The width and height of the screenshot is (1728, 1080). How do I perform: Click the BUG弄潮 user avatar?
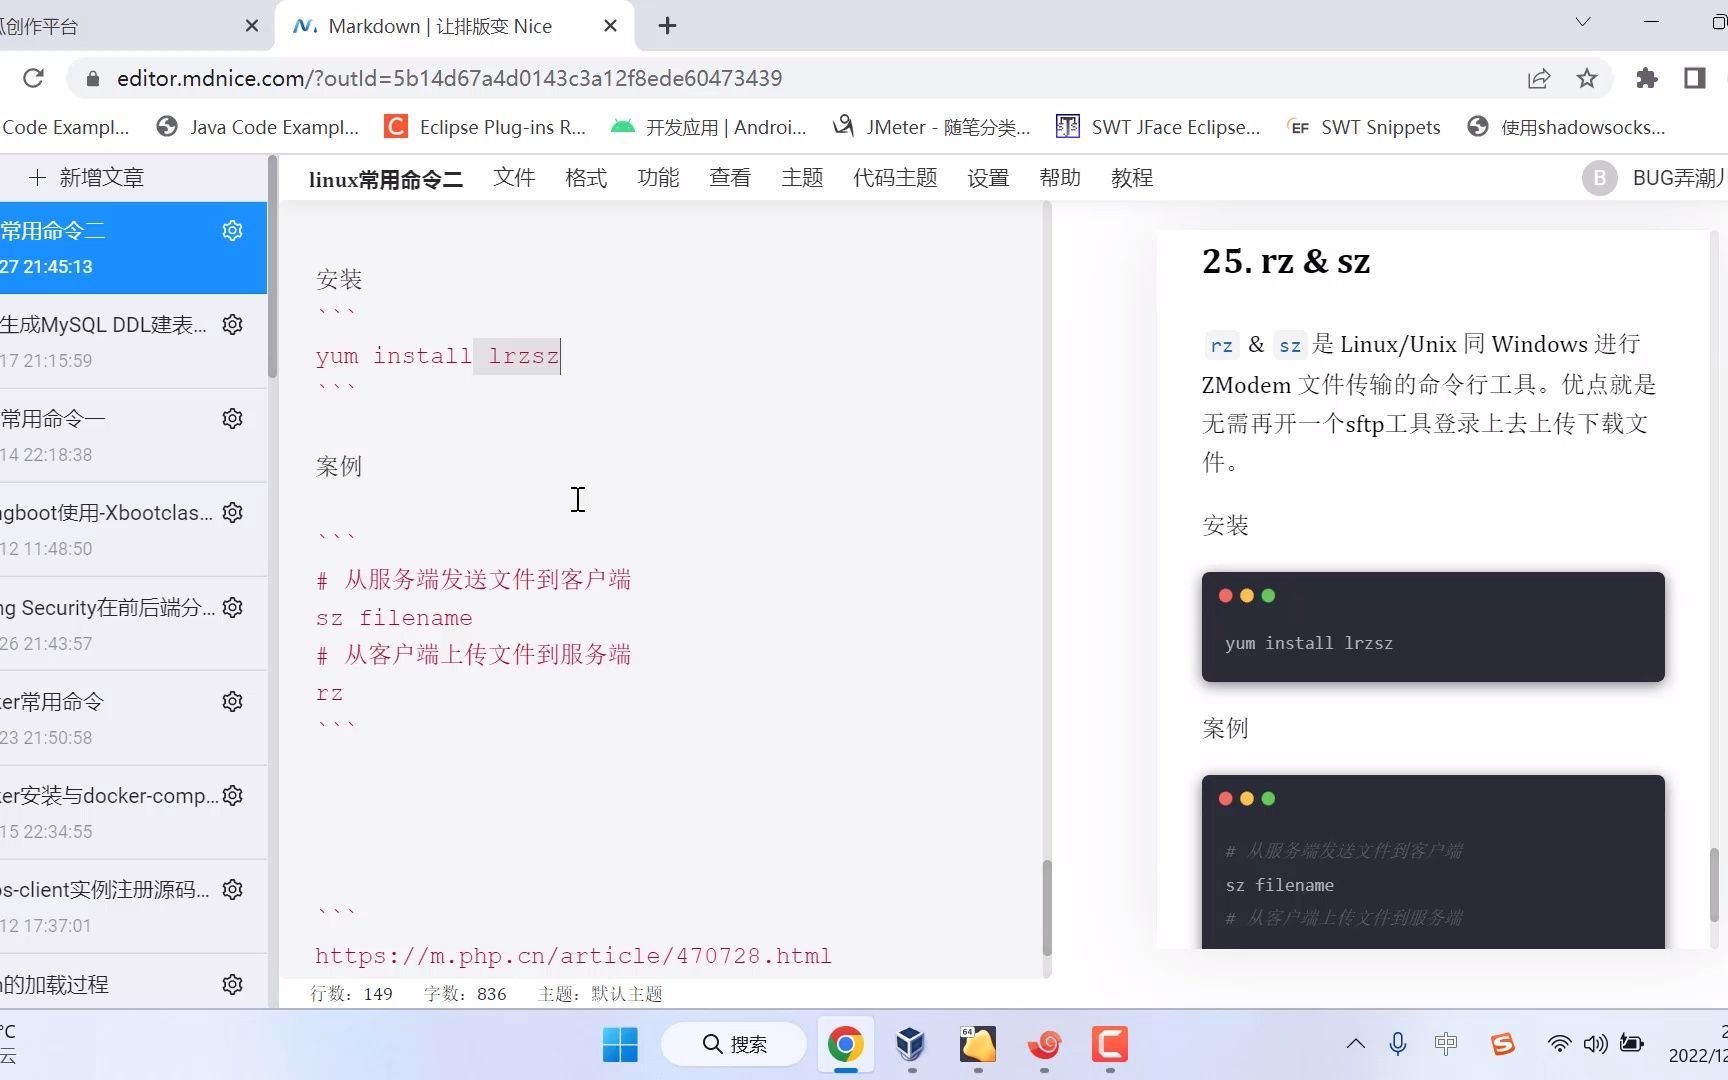pyautogui.click(x=1599, y=178)
